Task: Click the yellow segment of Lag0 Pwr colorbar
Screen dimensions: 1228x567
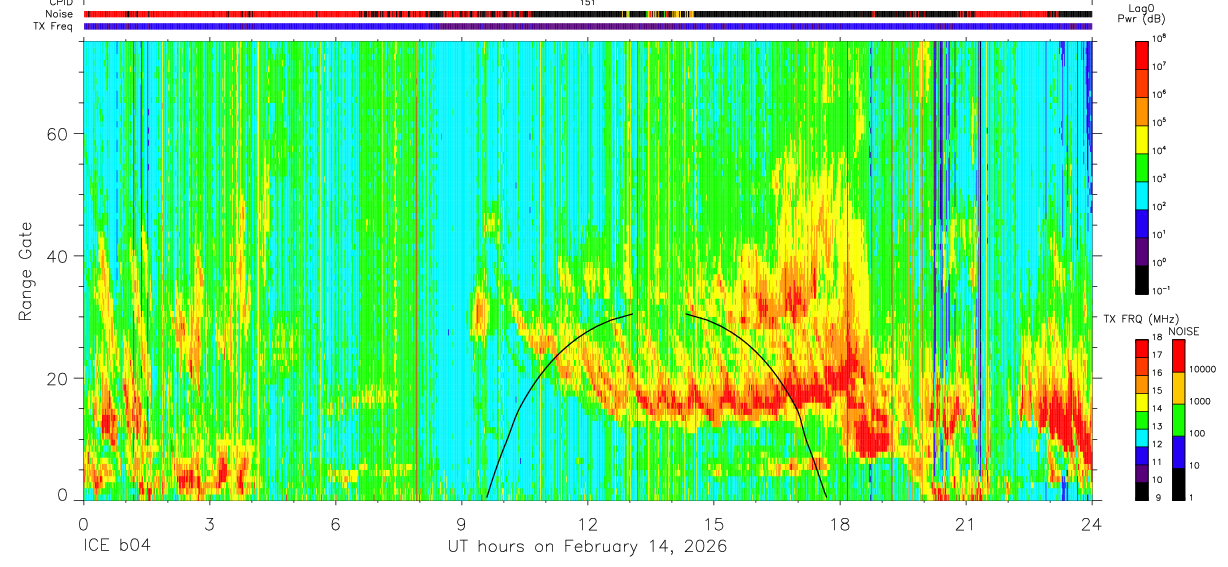Action: click(x=1142, y=140)
